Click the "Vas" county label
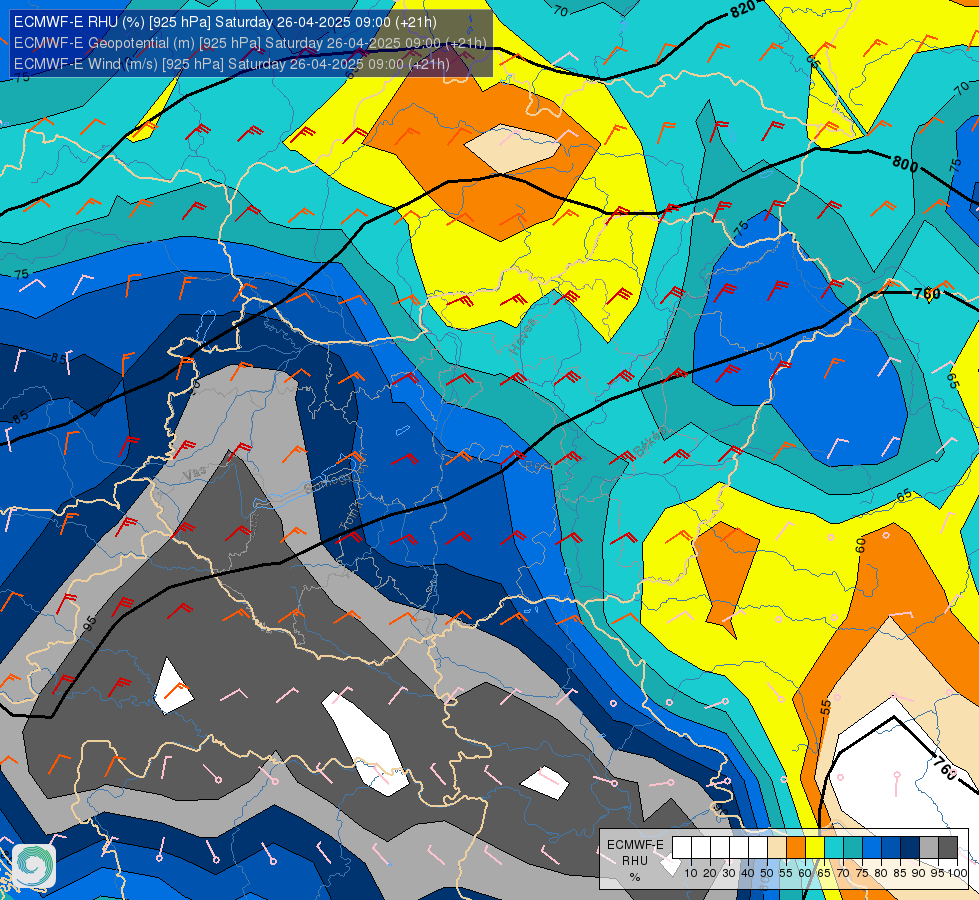The width and height of the screenshot is (979, 900). pyautogui.click(x=195, y=474)
